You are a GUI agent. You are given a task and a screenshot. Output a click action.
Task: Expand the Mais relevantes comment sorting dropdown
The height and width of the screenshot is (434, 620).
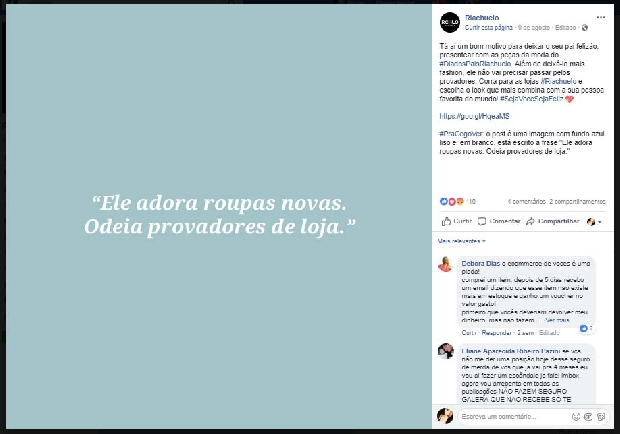461,241
